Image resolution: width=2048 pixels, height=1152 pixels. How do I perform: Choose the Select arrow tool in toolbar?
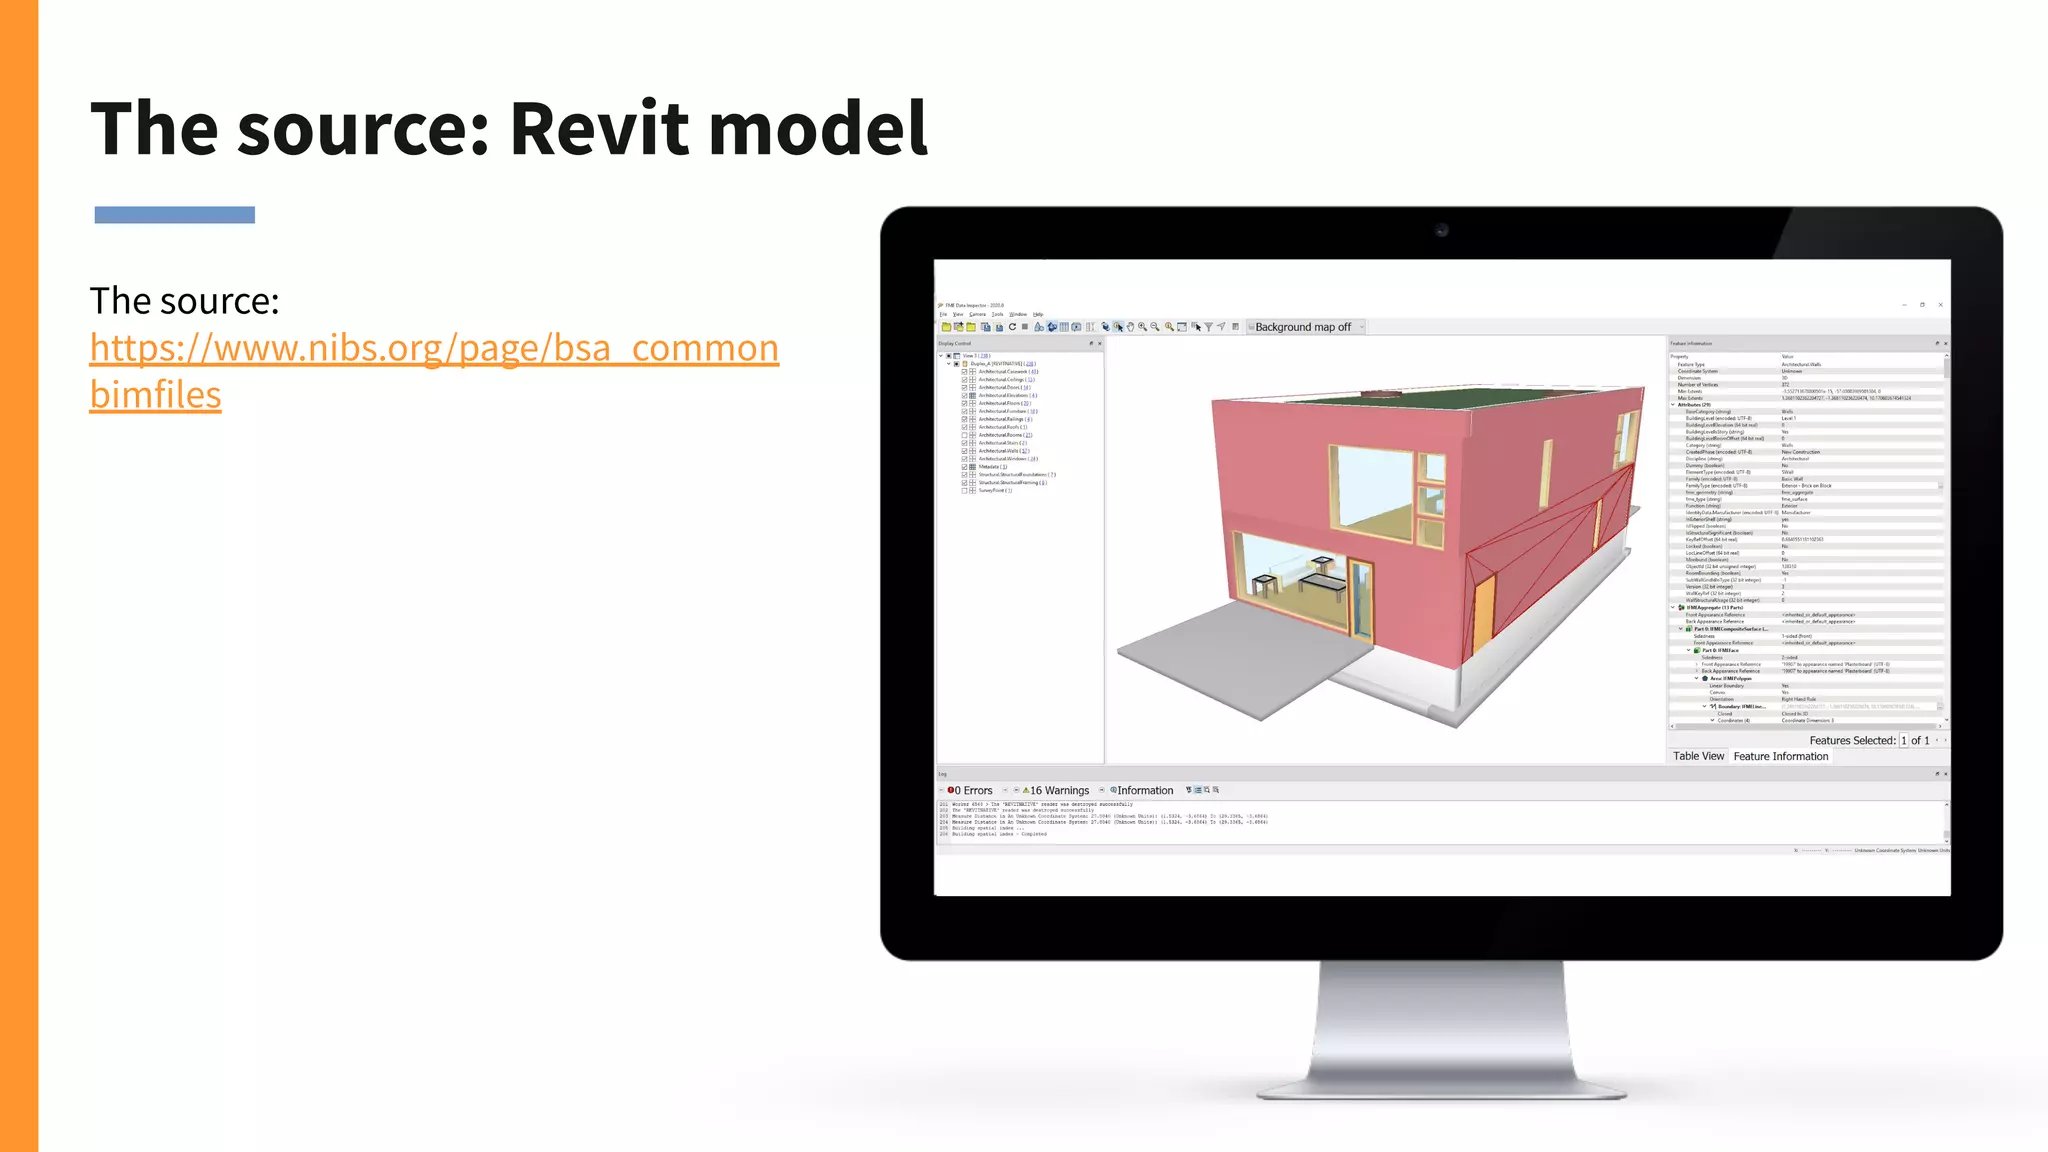pyautogui.click(x=1118, y=327)
